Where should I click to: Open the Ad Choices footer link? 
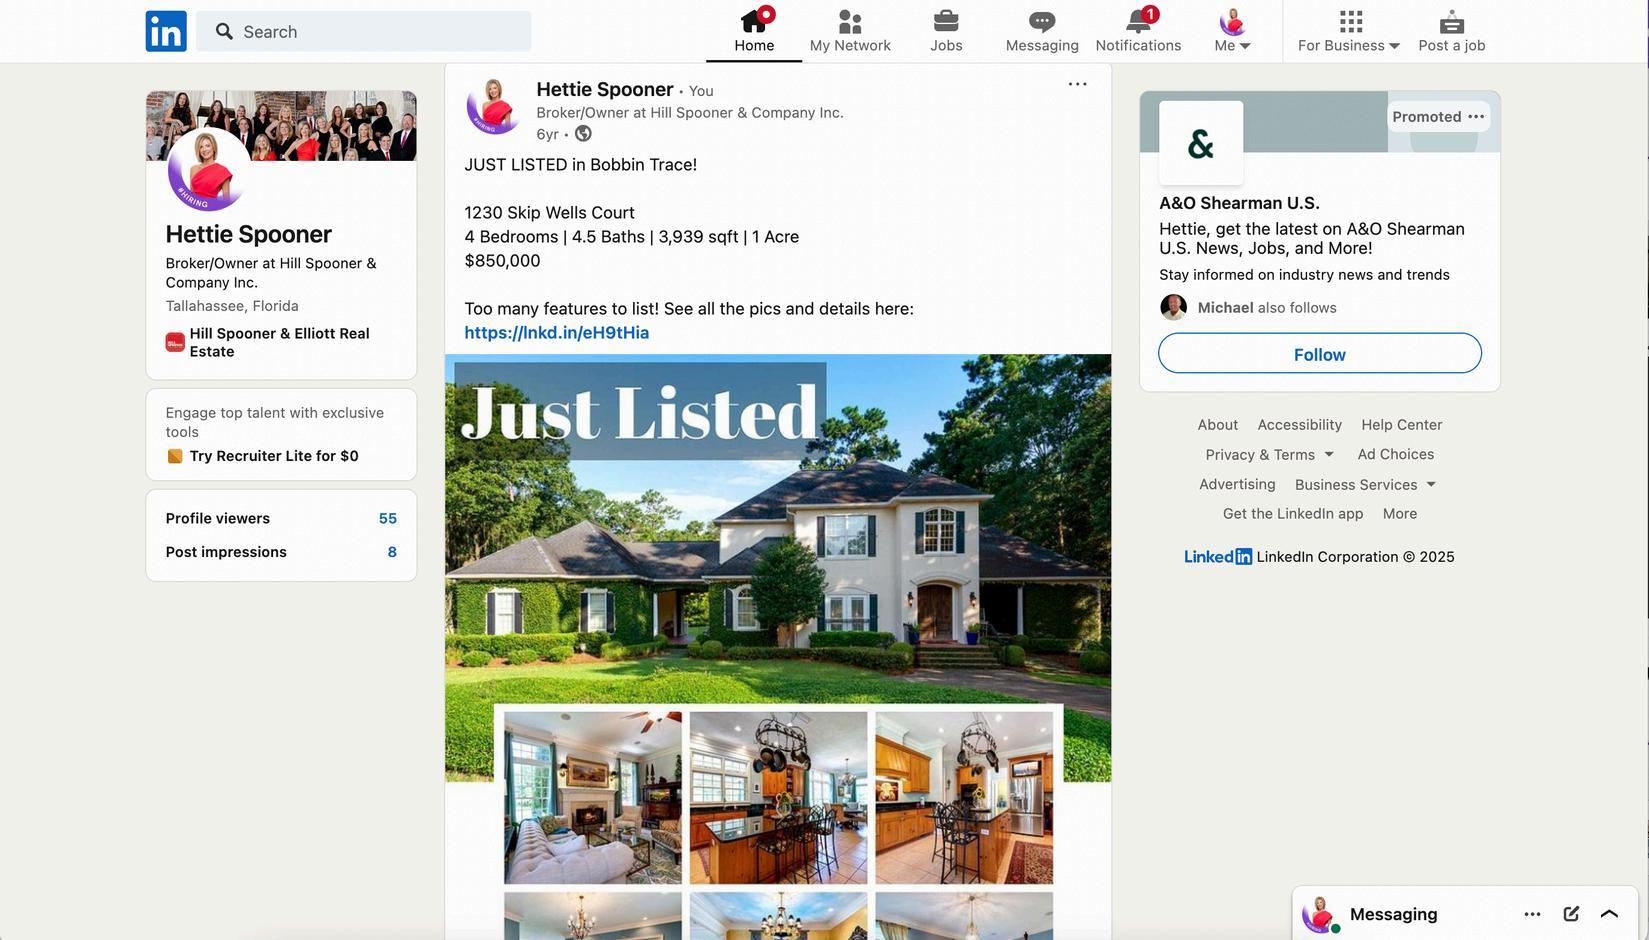(x=1396, y=455)
